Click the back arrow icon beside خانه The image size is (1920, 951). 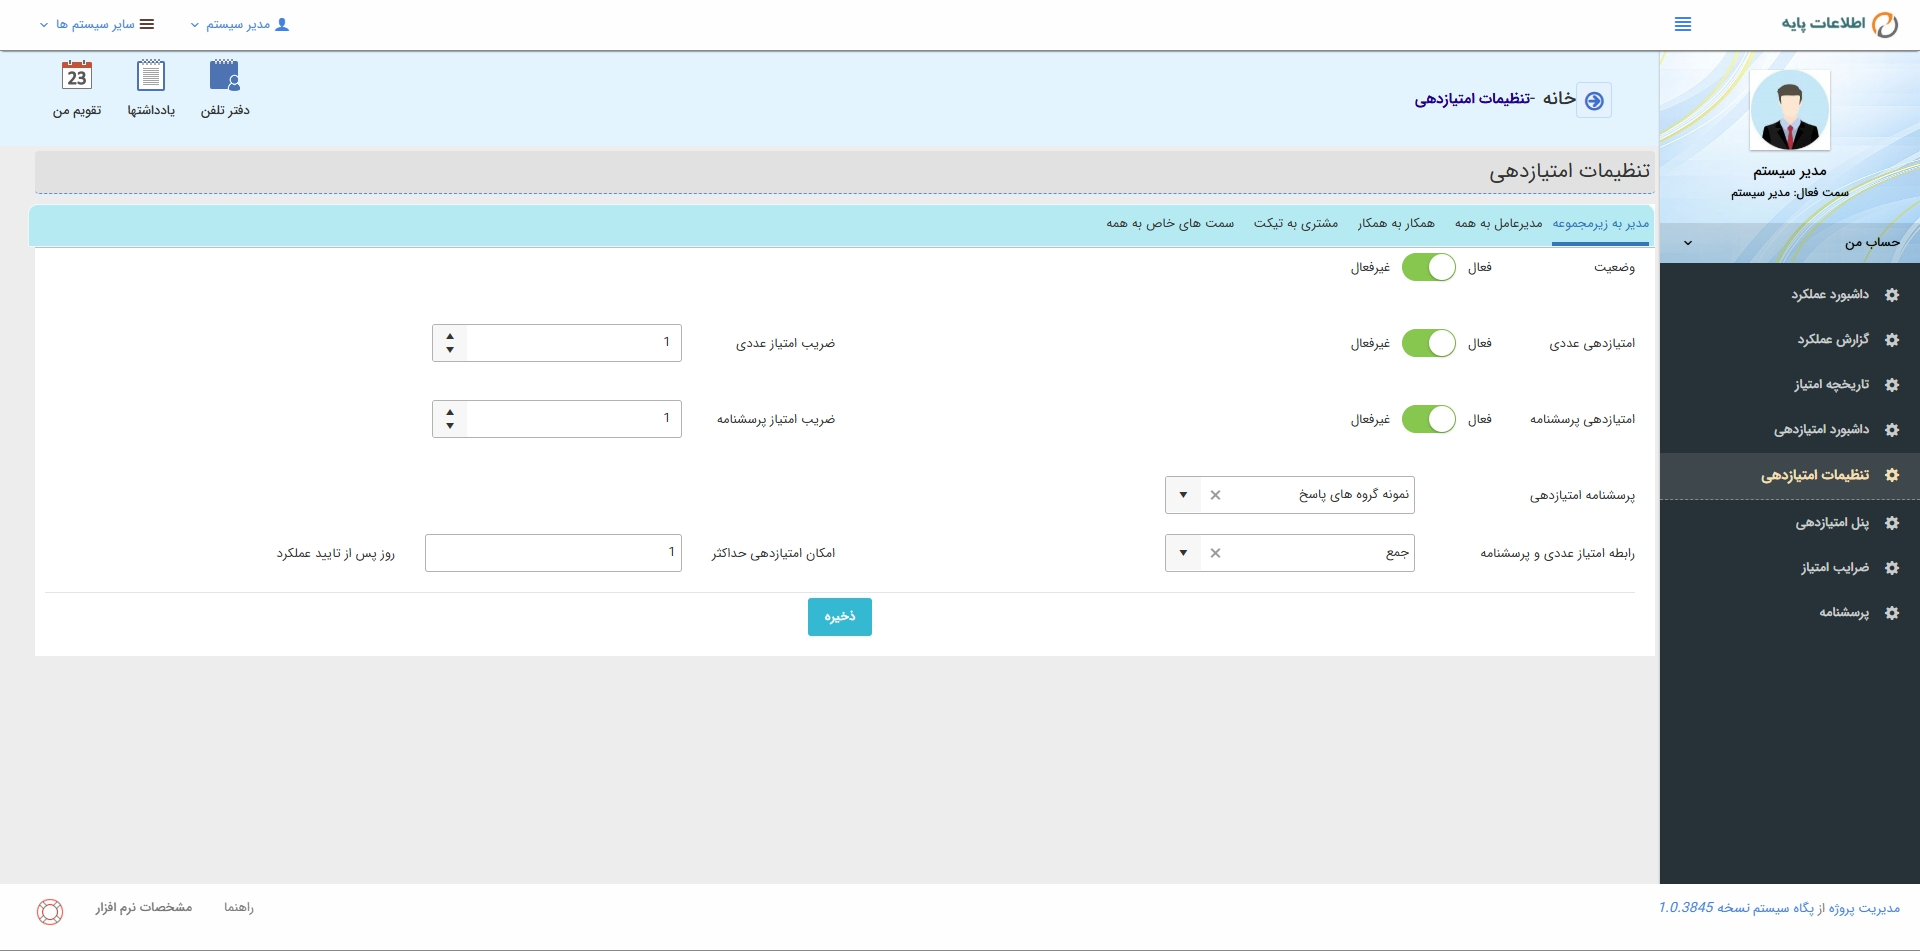[x=1594, y=100]
